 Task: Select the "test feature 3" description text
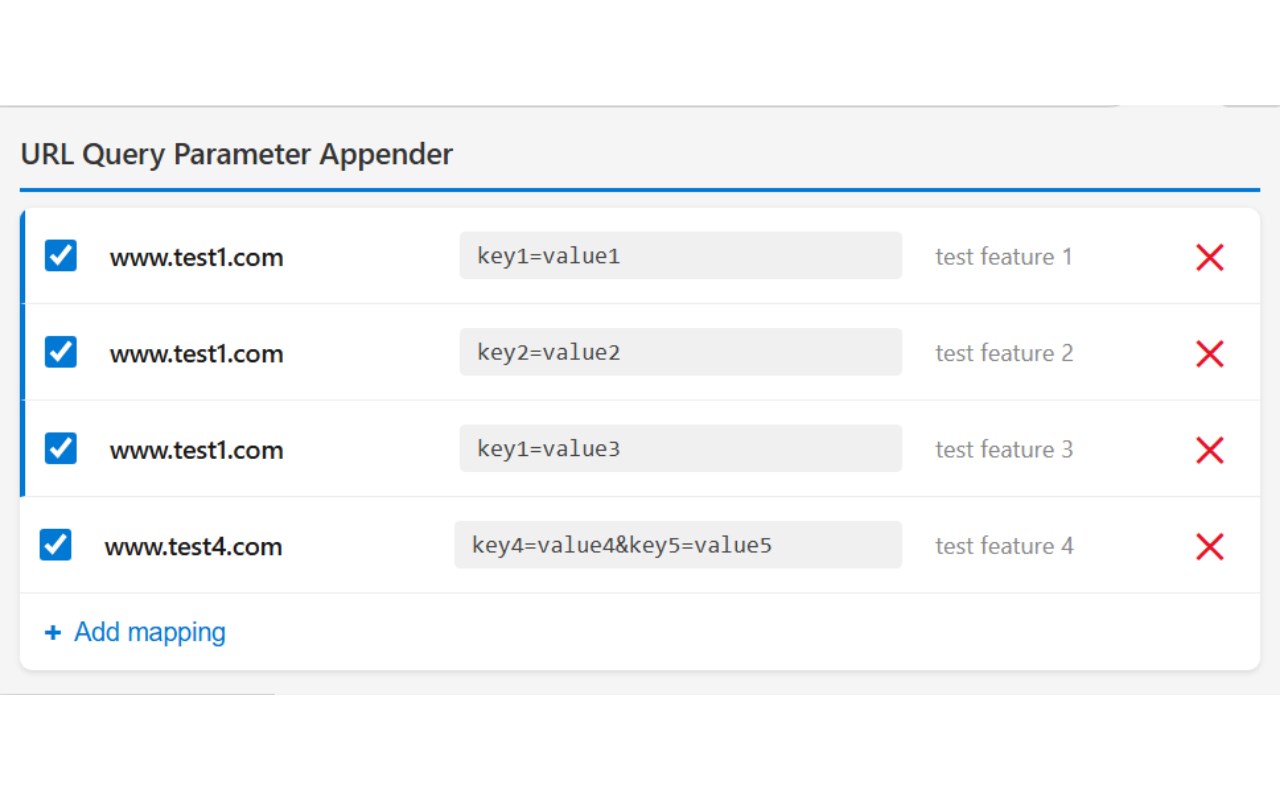(1003, 450)
